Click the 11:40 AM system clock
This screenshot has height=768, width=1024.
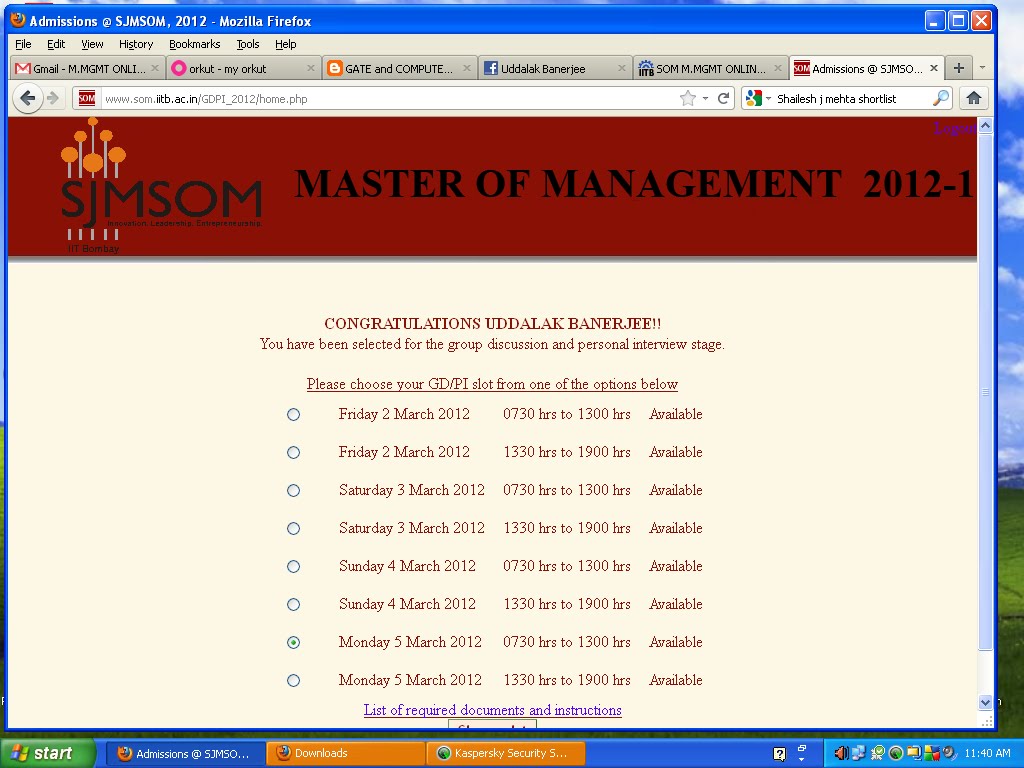click(x=987, y=753)
